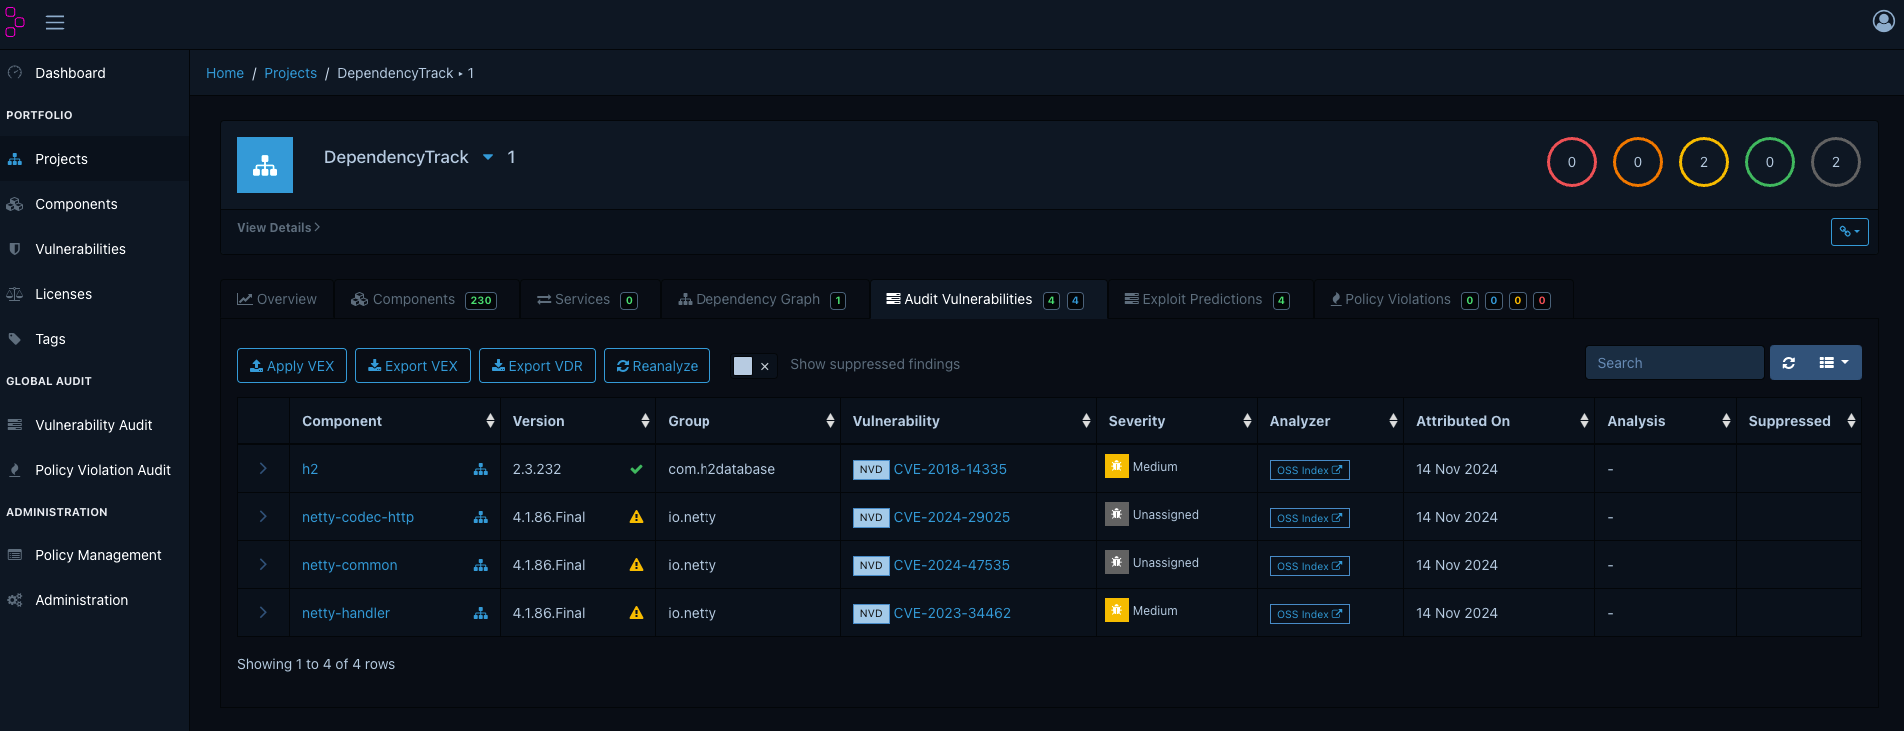Screen dimensions: 1904x731
Task: Click dependency graph icon for netty-common
Action: [481, 565]
